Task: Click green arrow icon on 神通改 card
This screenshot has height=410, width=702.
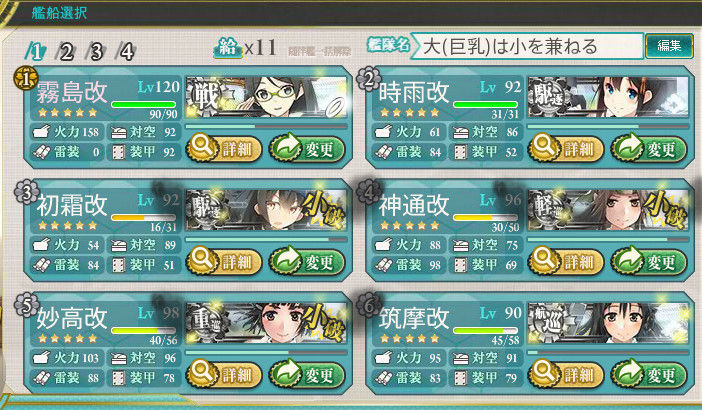Action: tap(626, 260)
